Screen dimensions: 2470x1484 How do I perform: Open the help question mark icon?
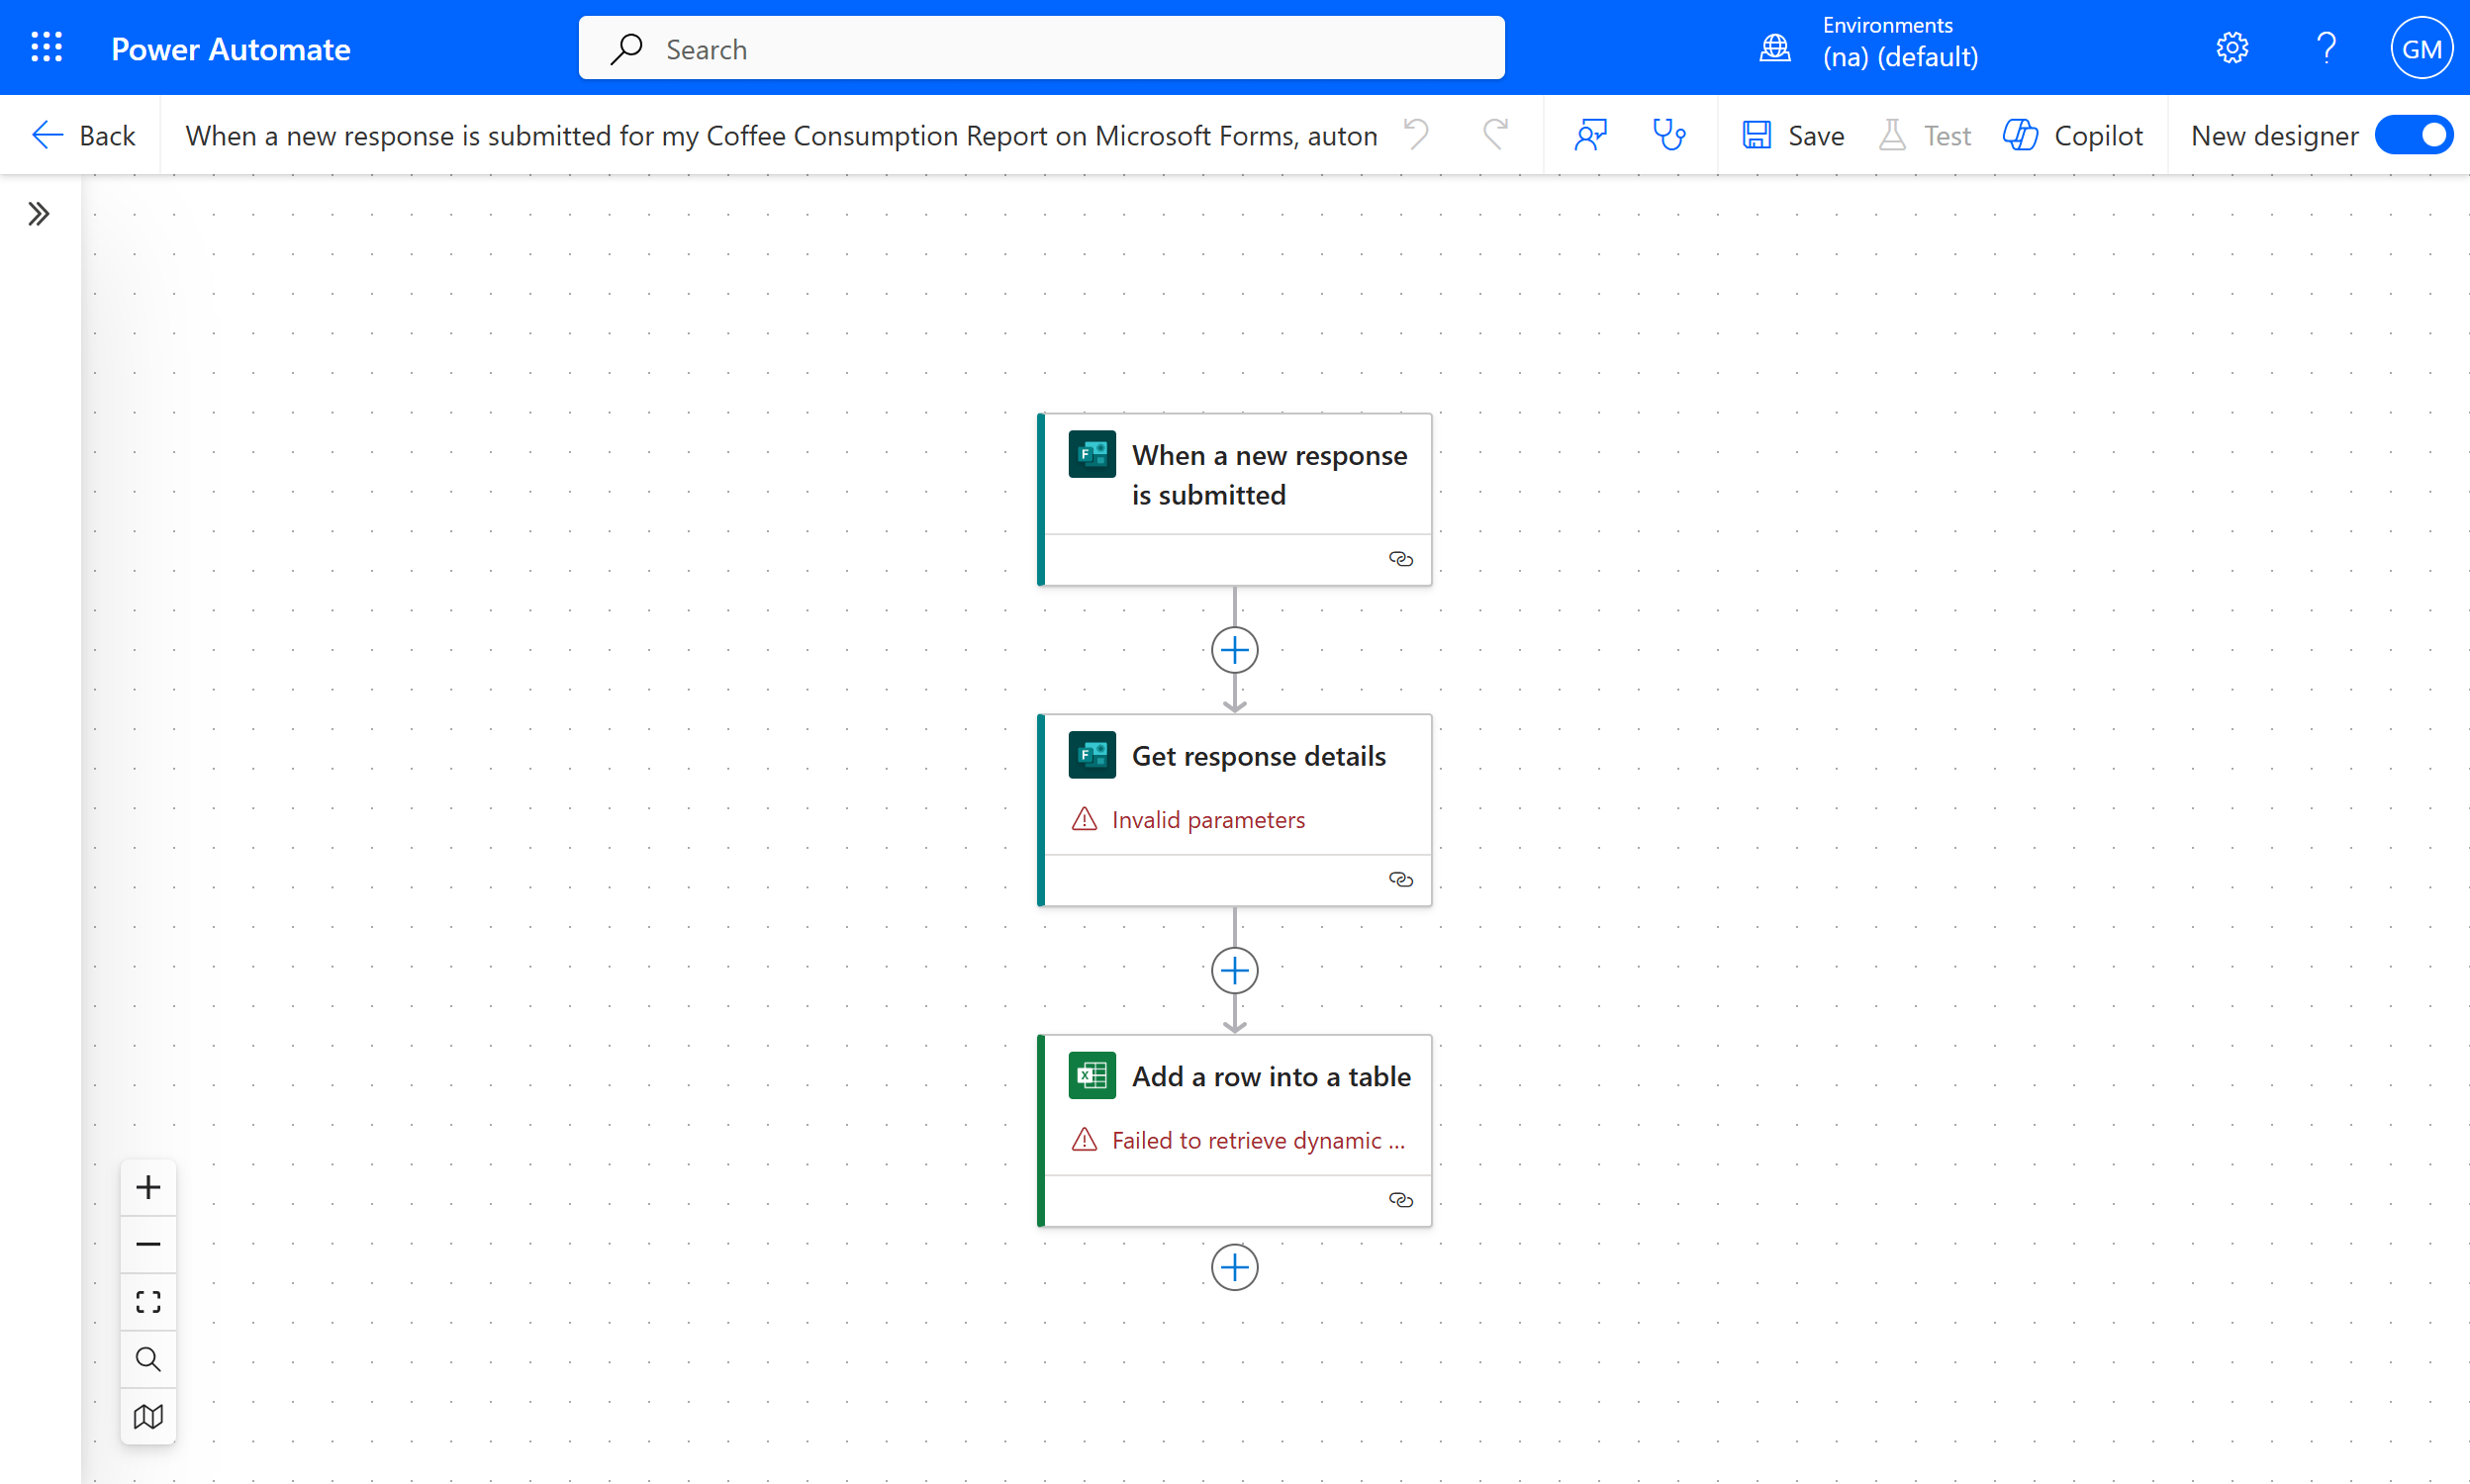(x=2326, y=47)
